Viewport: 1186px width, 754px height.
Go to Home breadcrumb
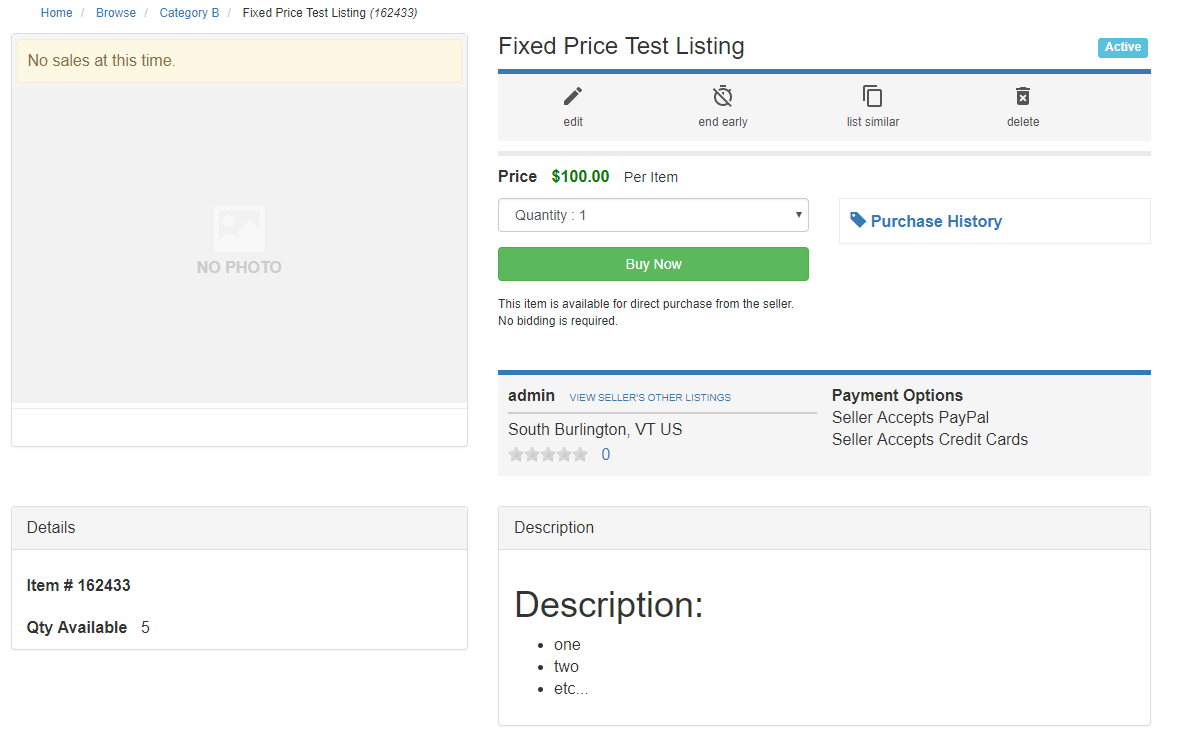click(57, 13)
